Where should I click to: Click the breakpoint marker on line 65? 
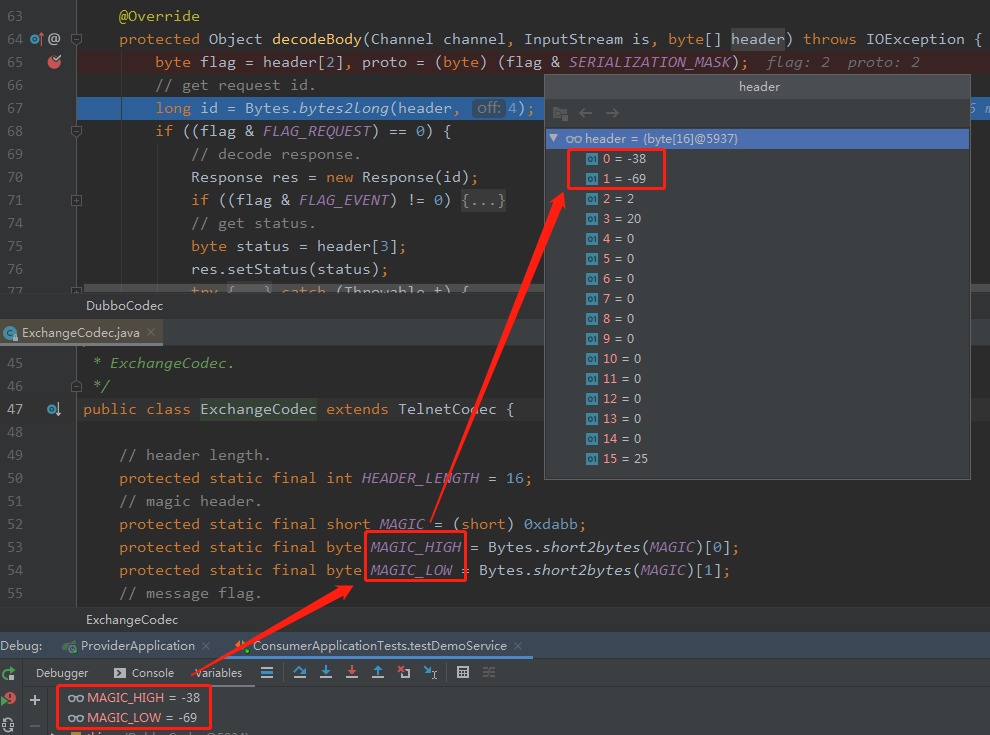coord(54,62)
